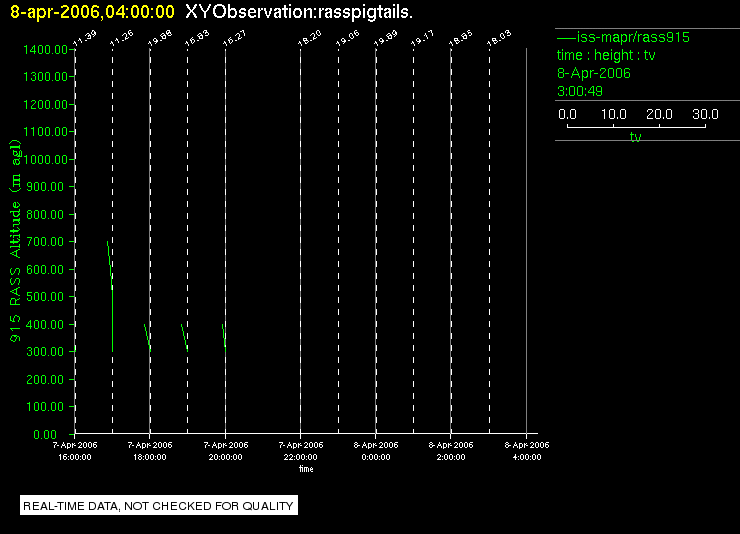Click the '8-Apr-2006 2:00:00' time axis label
The height and width of the screenshot is (534, 740).
451,451
